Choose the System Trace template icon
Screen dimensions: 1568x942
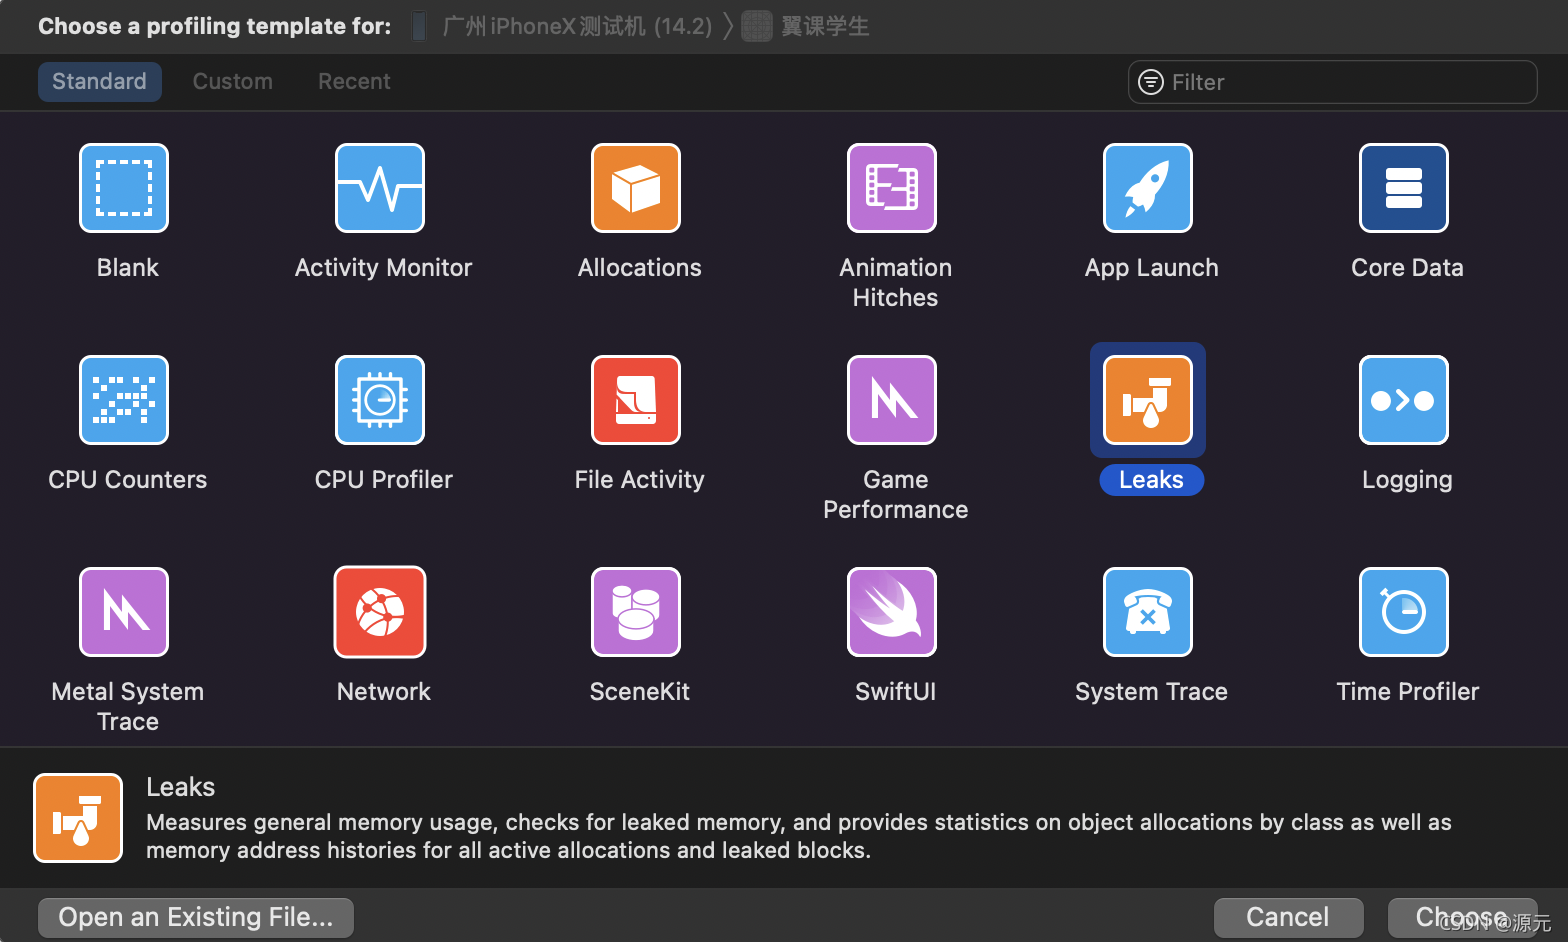(1148, 612)
